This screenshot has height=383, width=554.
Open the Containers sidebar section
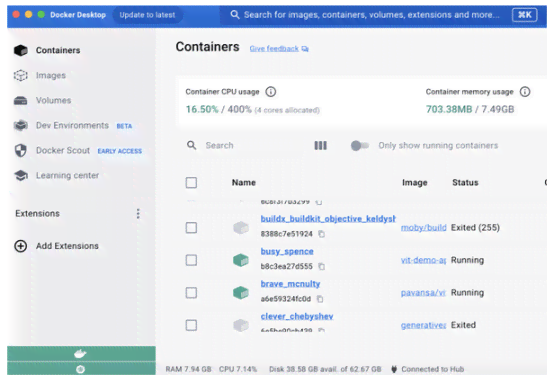[58, 50]
